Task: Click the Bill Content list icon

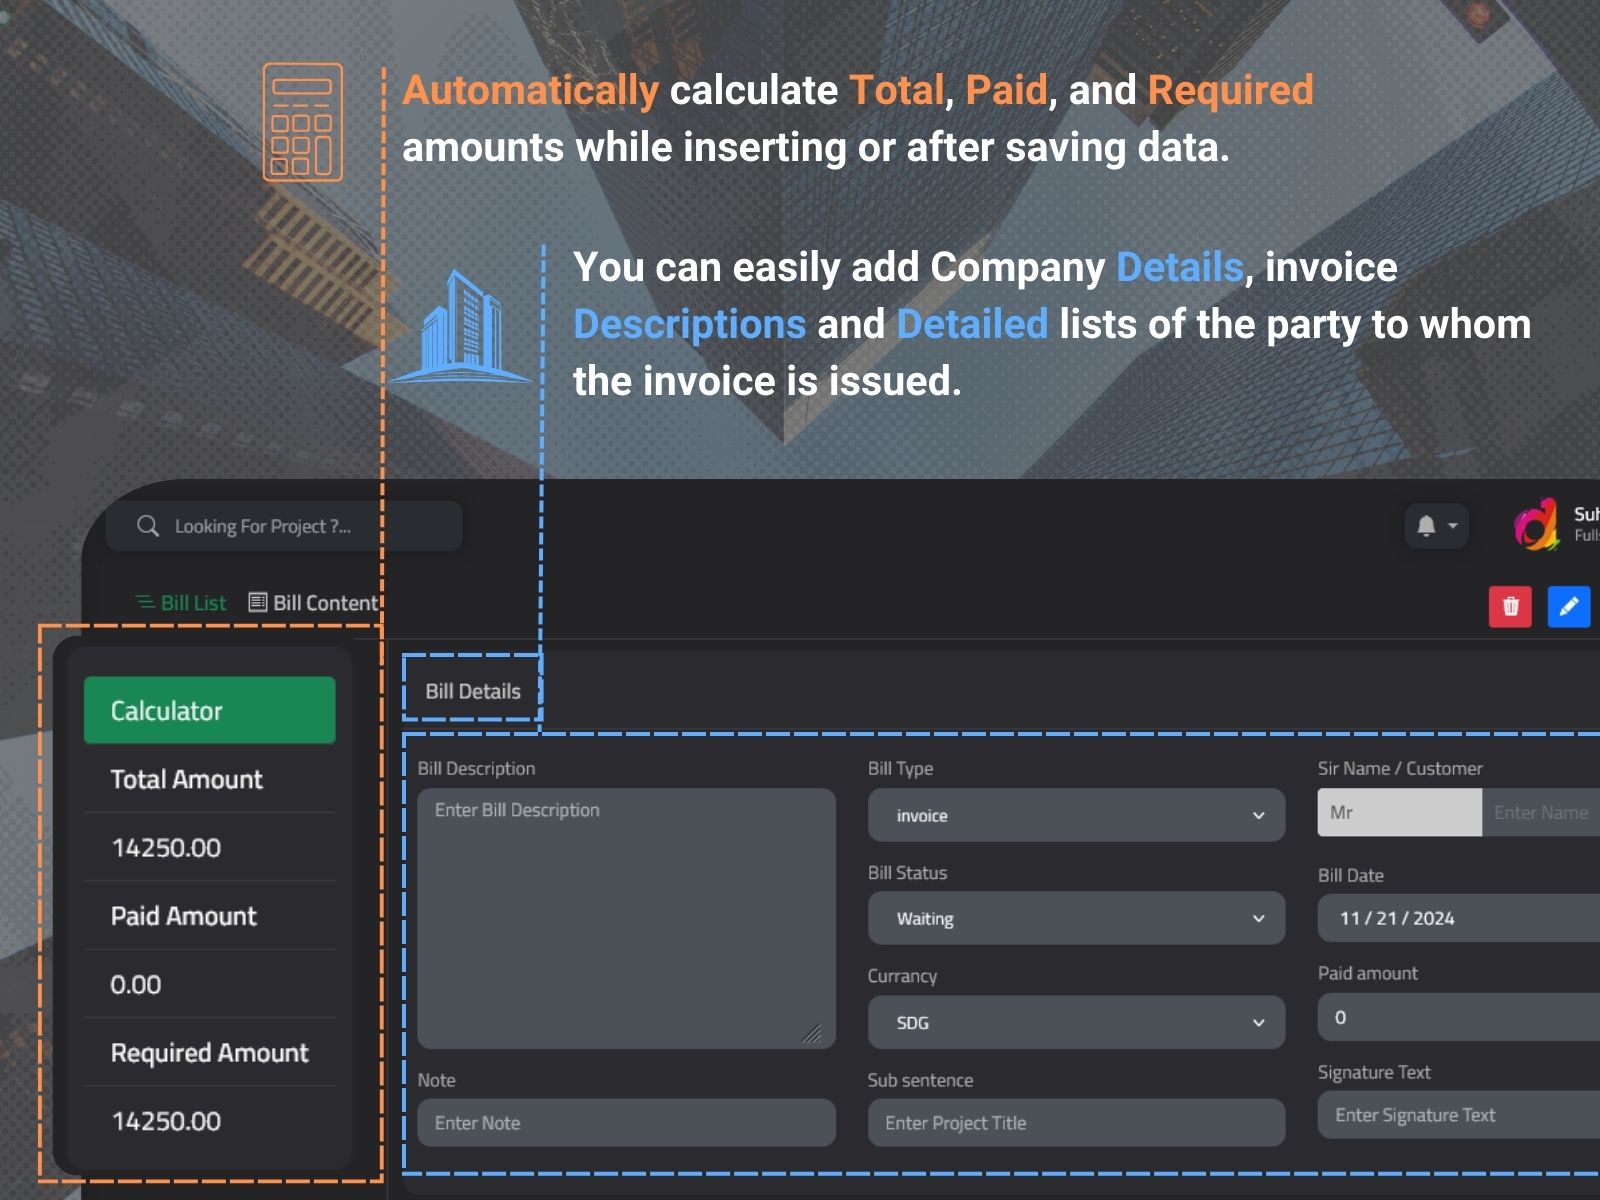Action: (258, 602)
